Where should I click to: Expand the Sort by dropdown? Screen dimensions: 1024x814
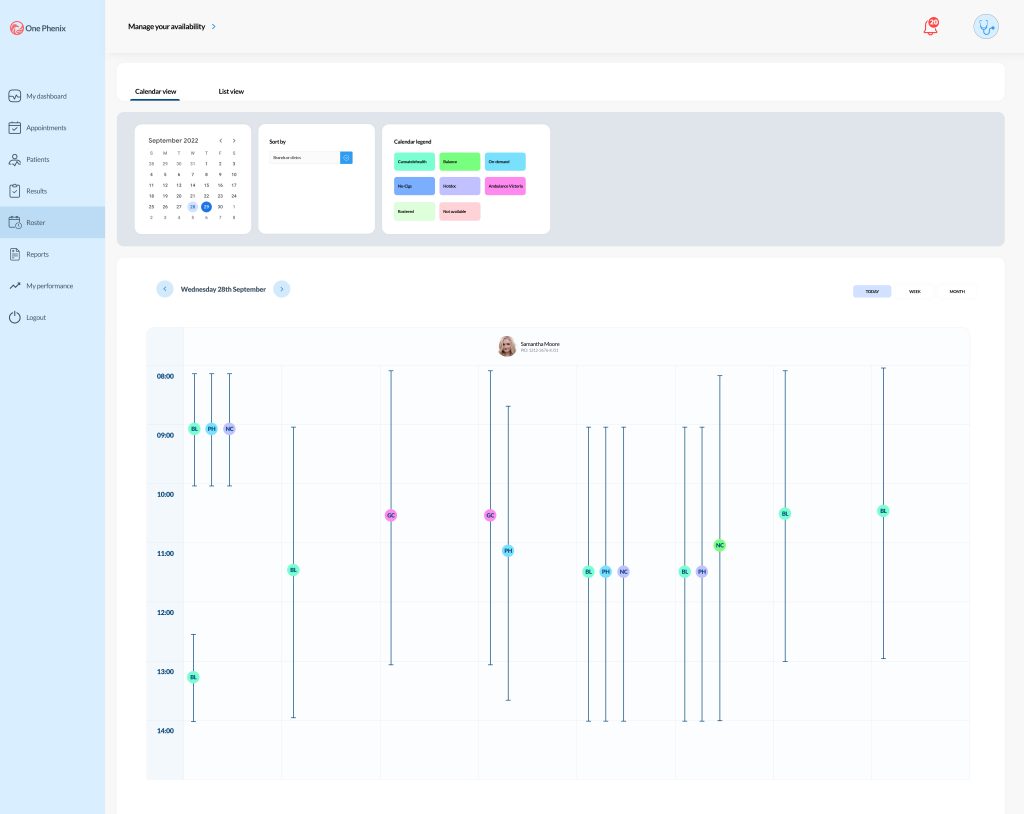(x=346, y=158)
